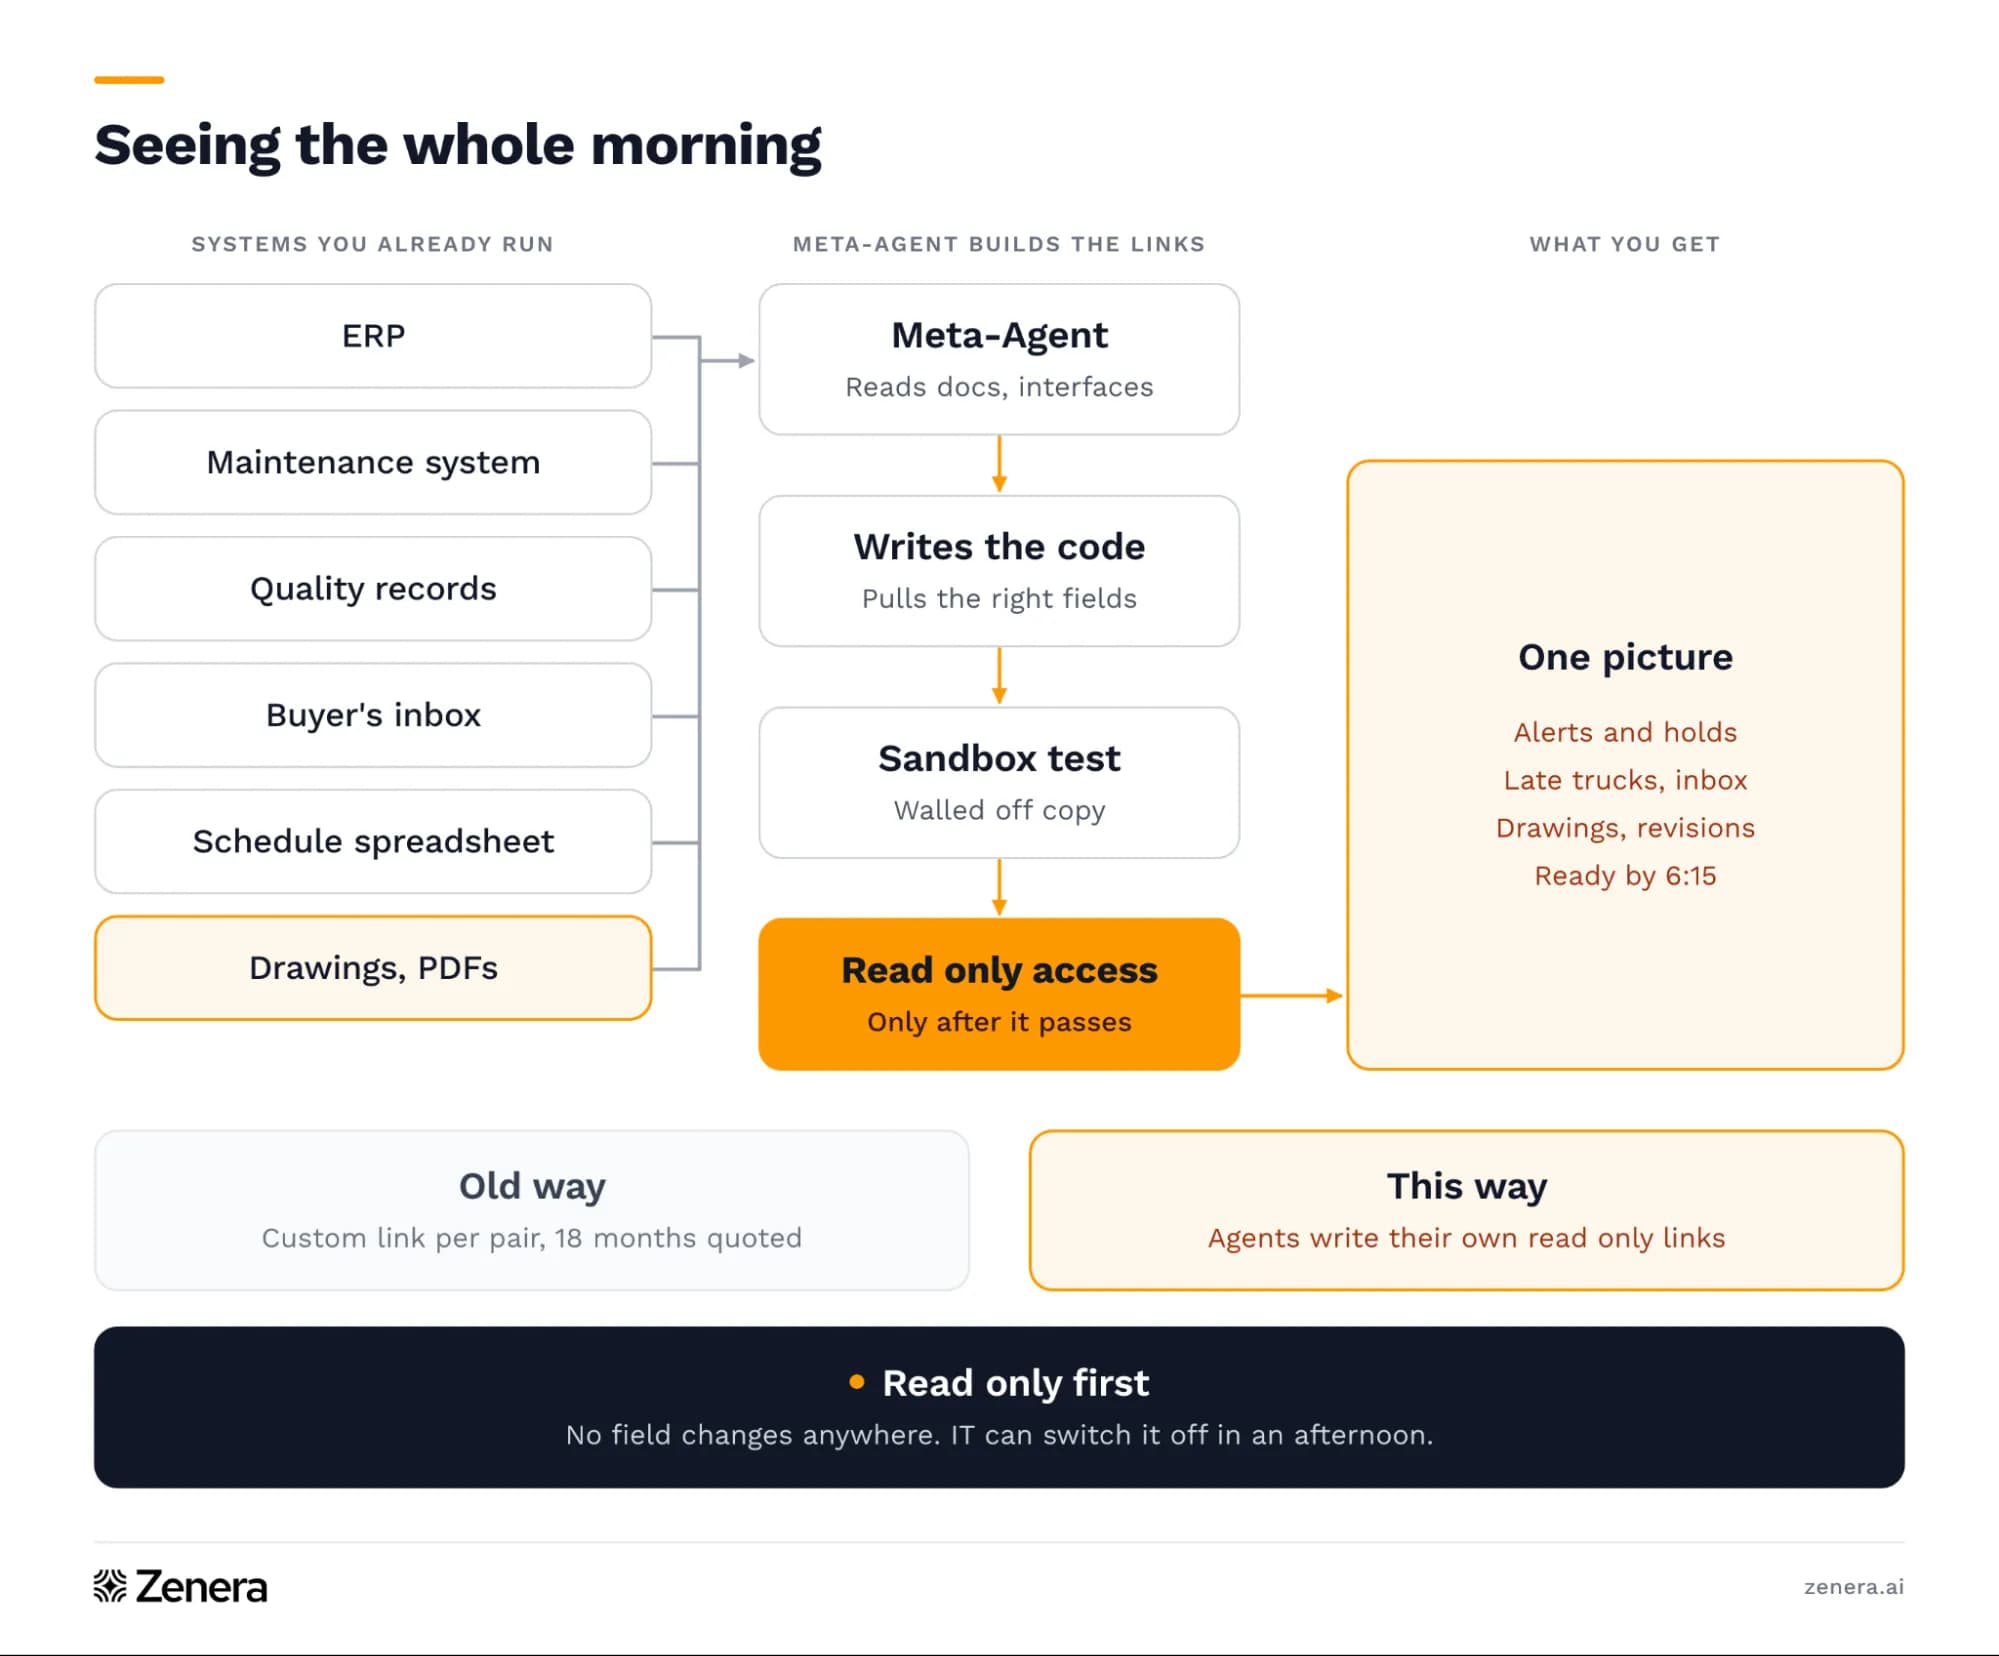Click the orange bullet beside Read only first
The width and height of the screenshot is (1999, 1656).
(x=856, y=1382)
